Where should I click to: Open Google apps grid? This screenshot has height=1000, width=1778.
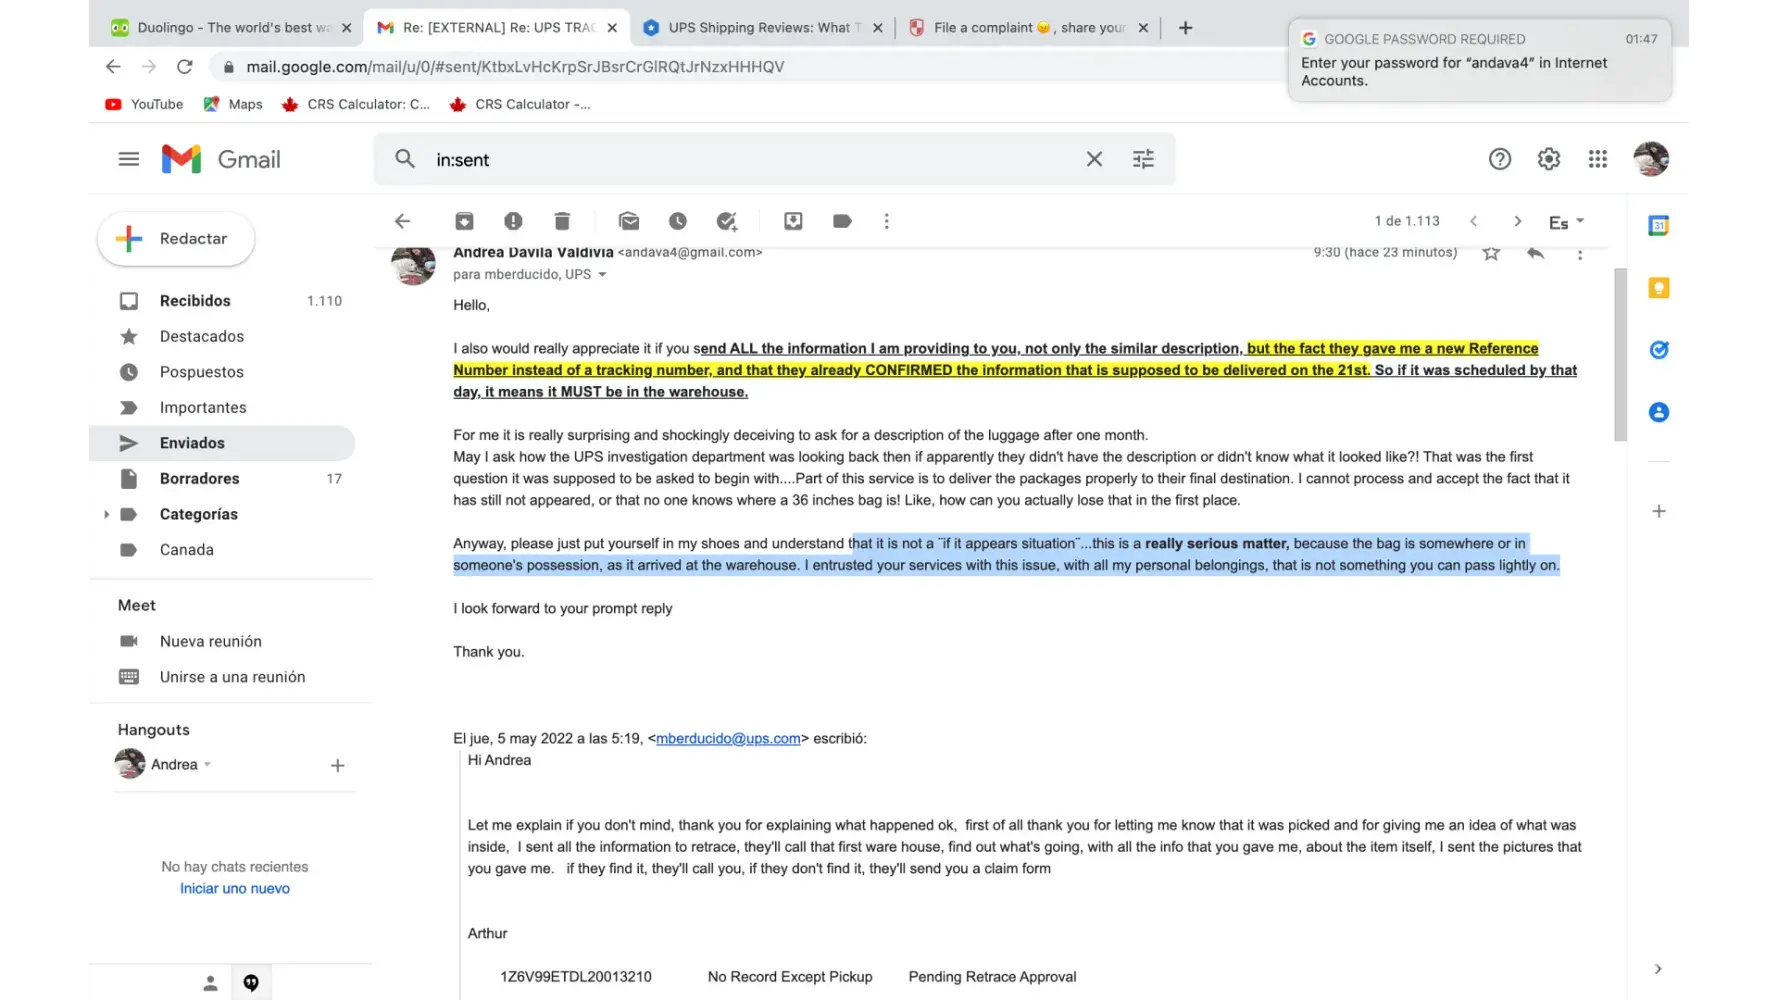coord(1597,159)
